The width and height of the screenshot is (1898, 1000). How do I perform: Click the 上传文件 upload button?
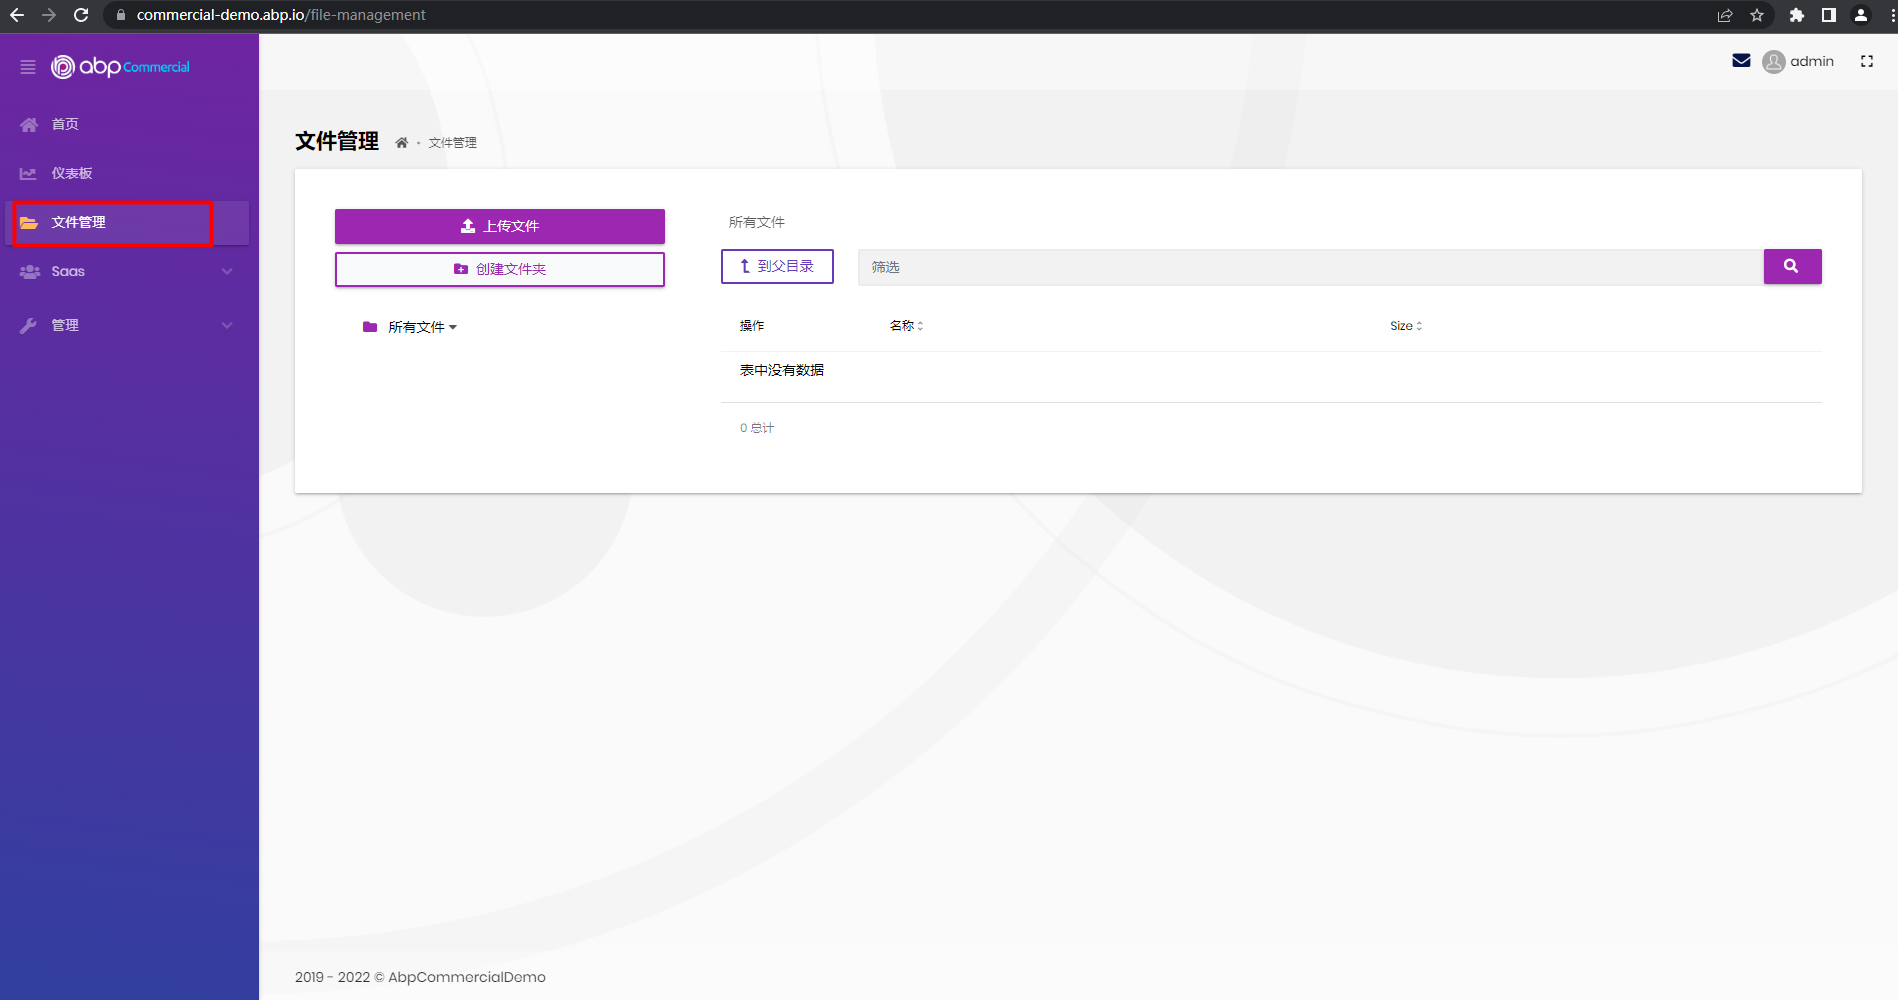(x=500, y=226)
